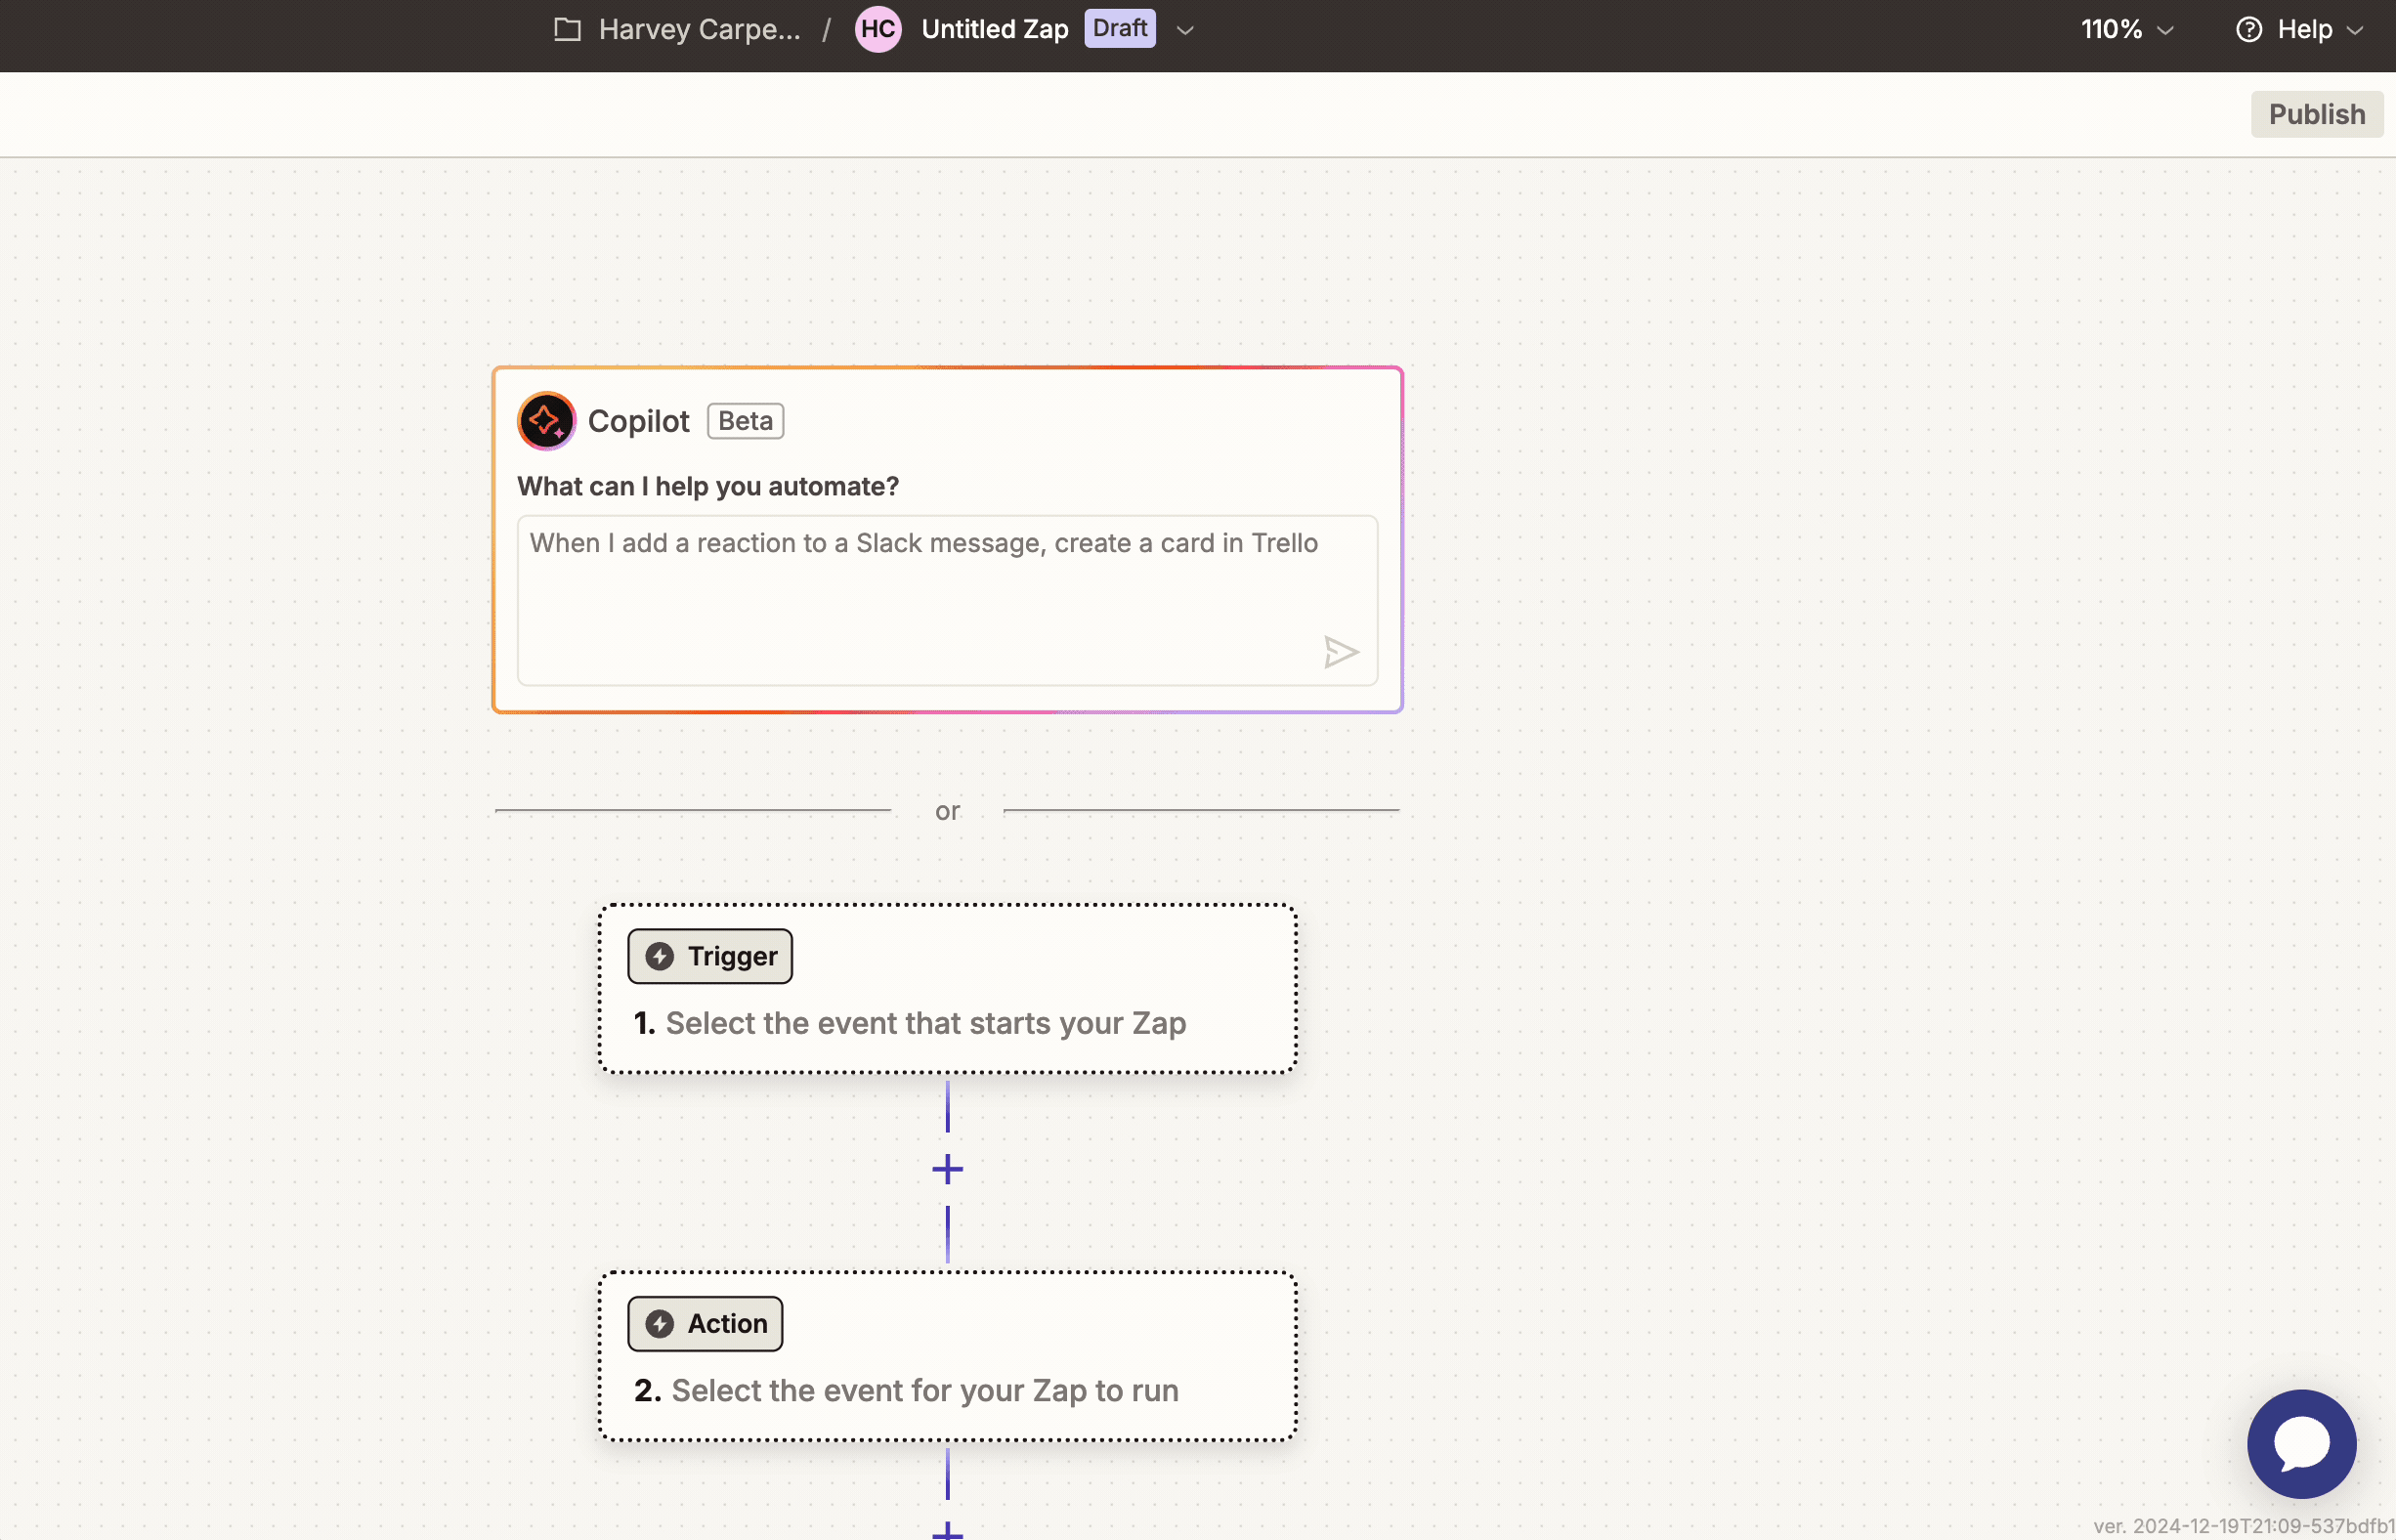Viewport: 2396px width, 1540px height.
Task: Click the Copilot sparkle logo icon
Action: pos(546,421)
